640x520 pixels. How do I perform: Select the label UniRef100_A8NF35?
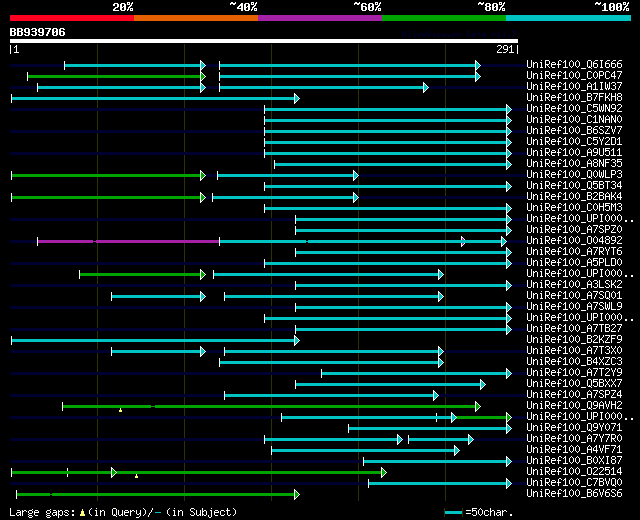(x=574, y=164)
